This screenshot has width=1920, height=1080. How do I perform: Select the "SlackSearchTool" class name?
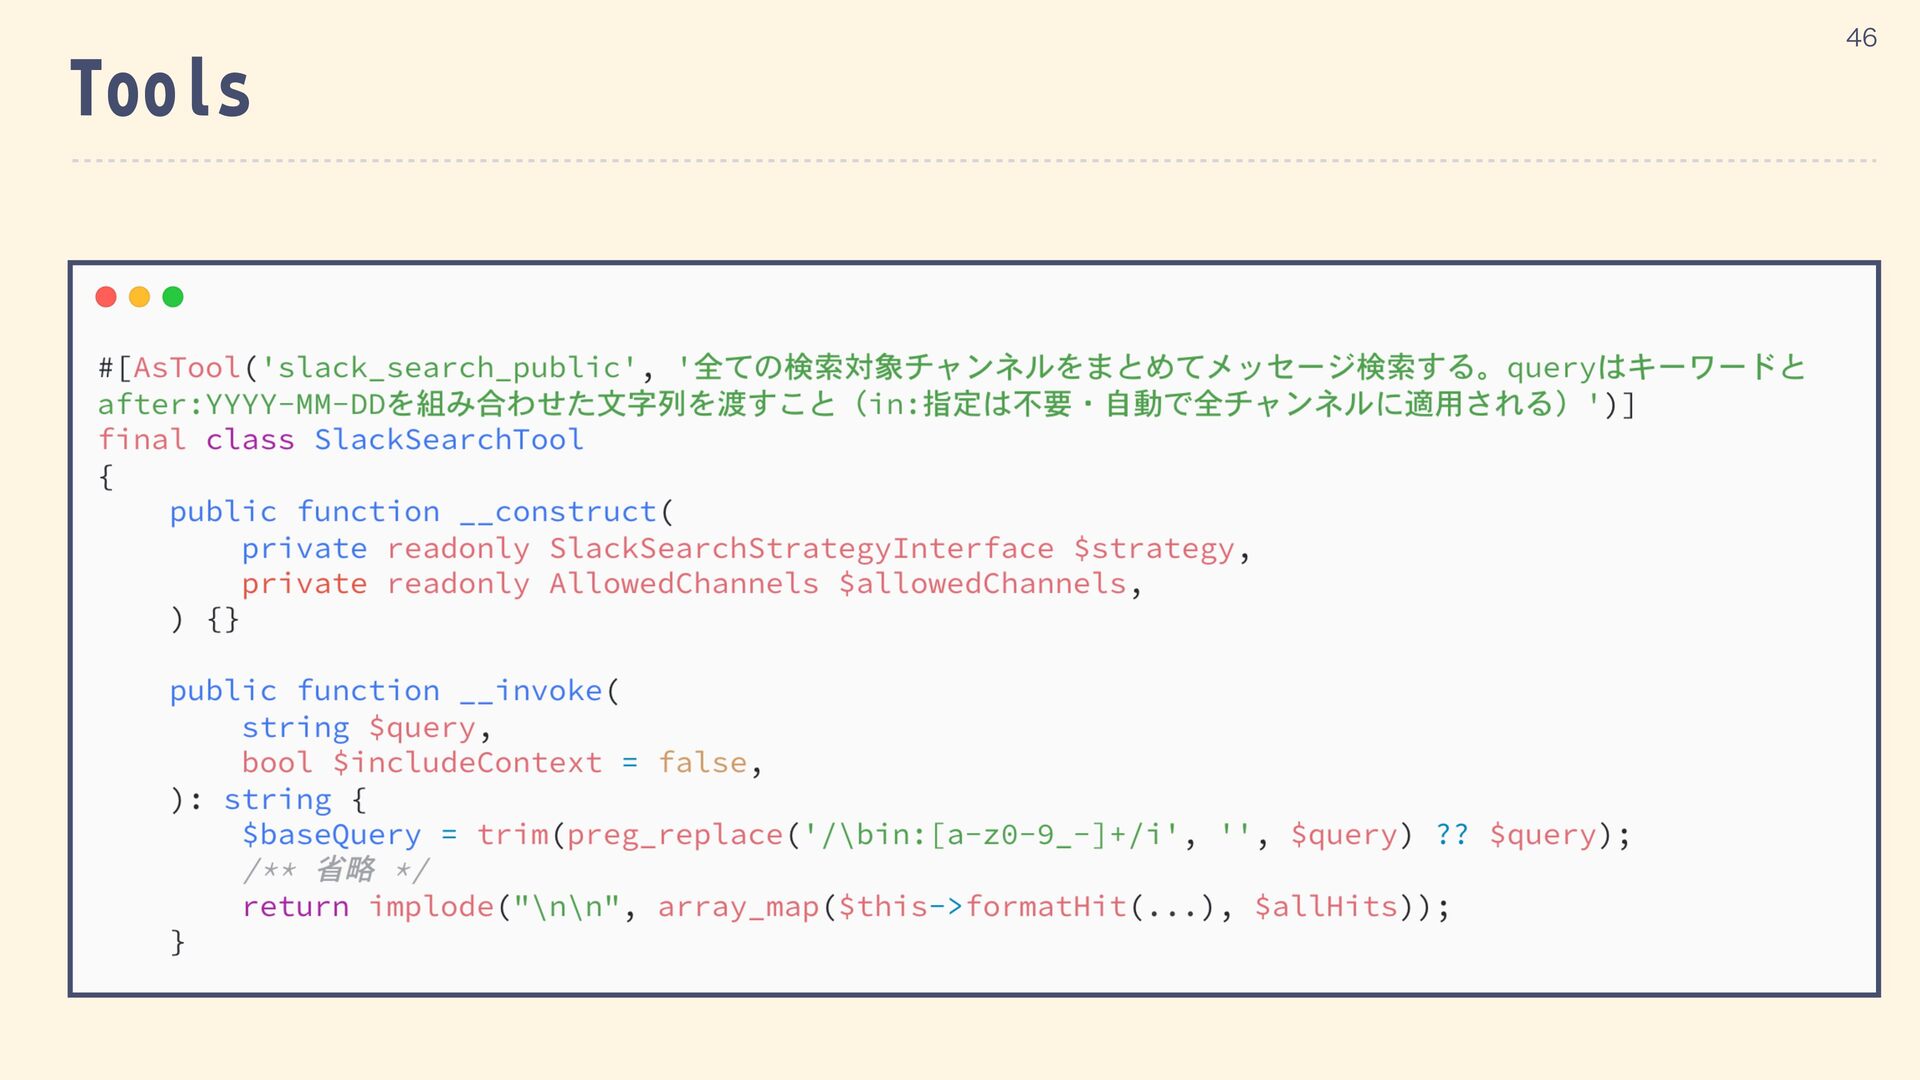tap(449, 440)
